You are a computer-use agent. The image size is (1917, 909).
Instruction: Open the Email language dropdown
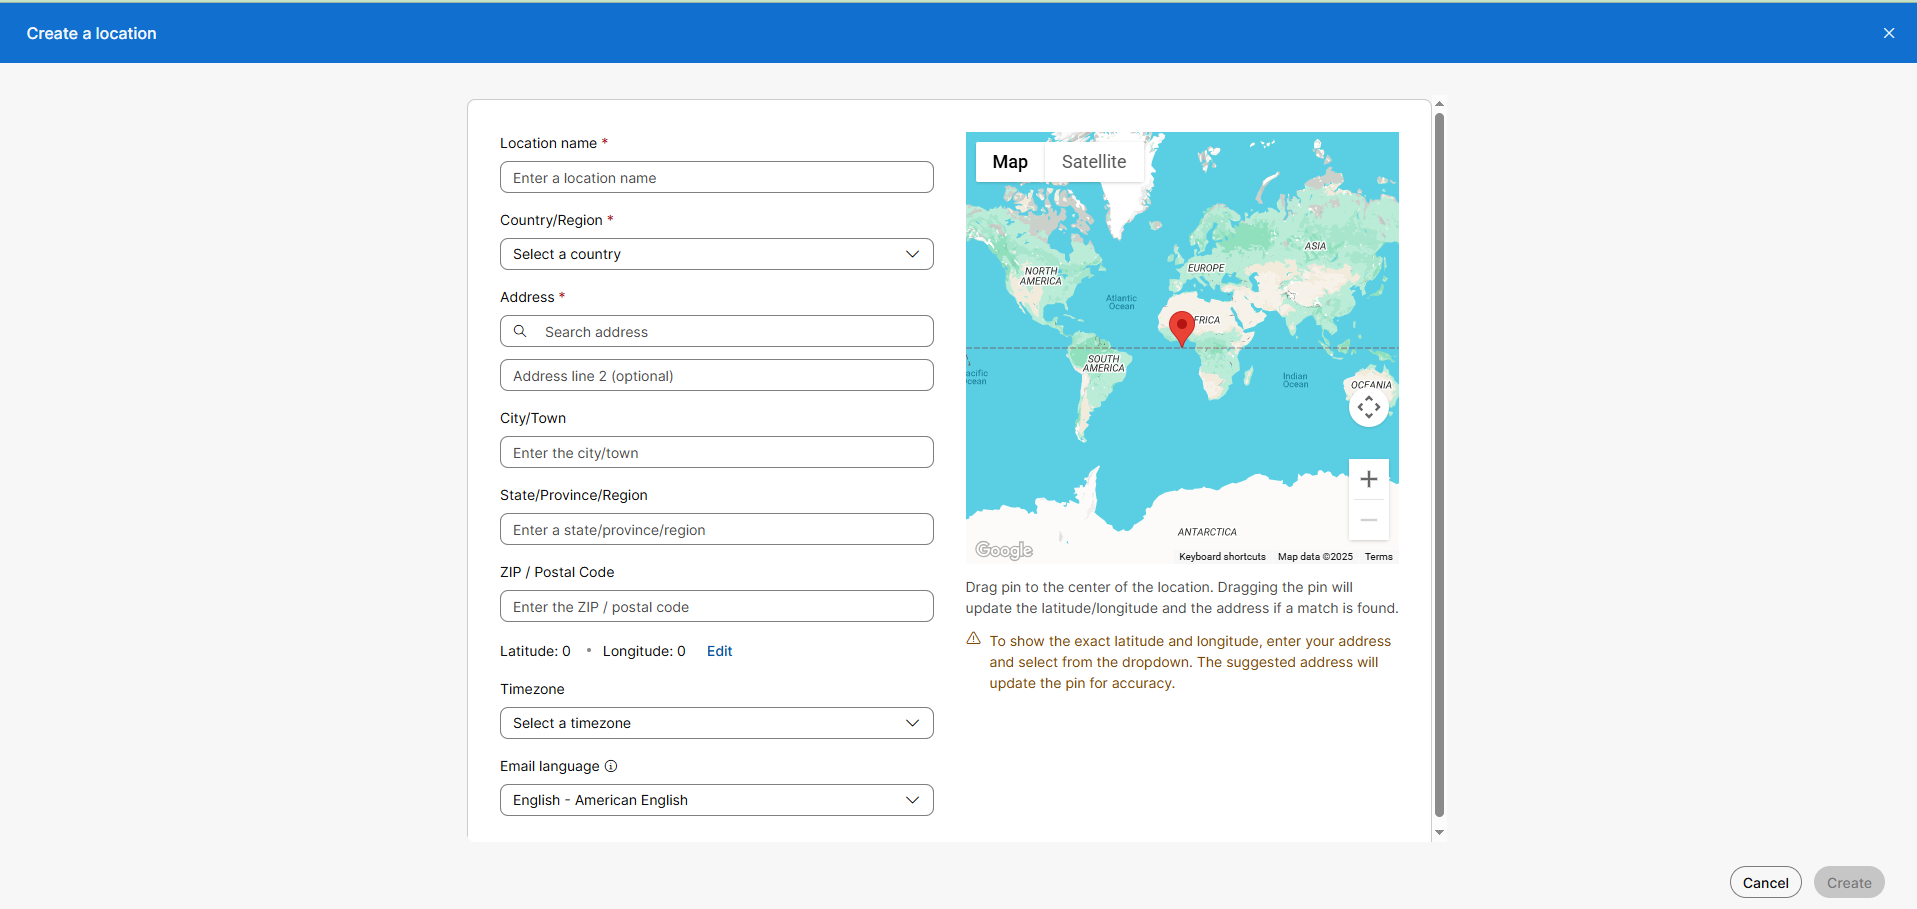click(x=716, y=800)
